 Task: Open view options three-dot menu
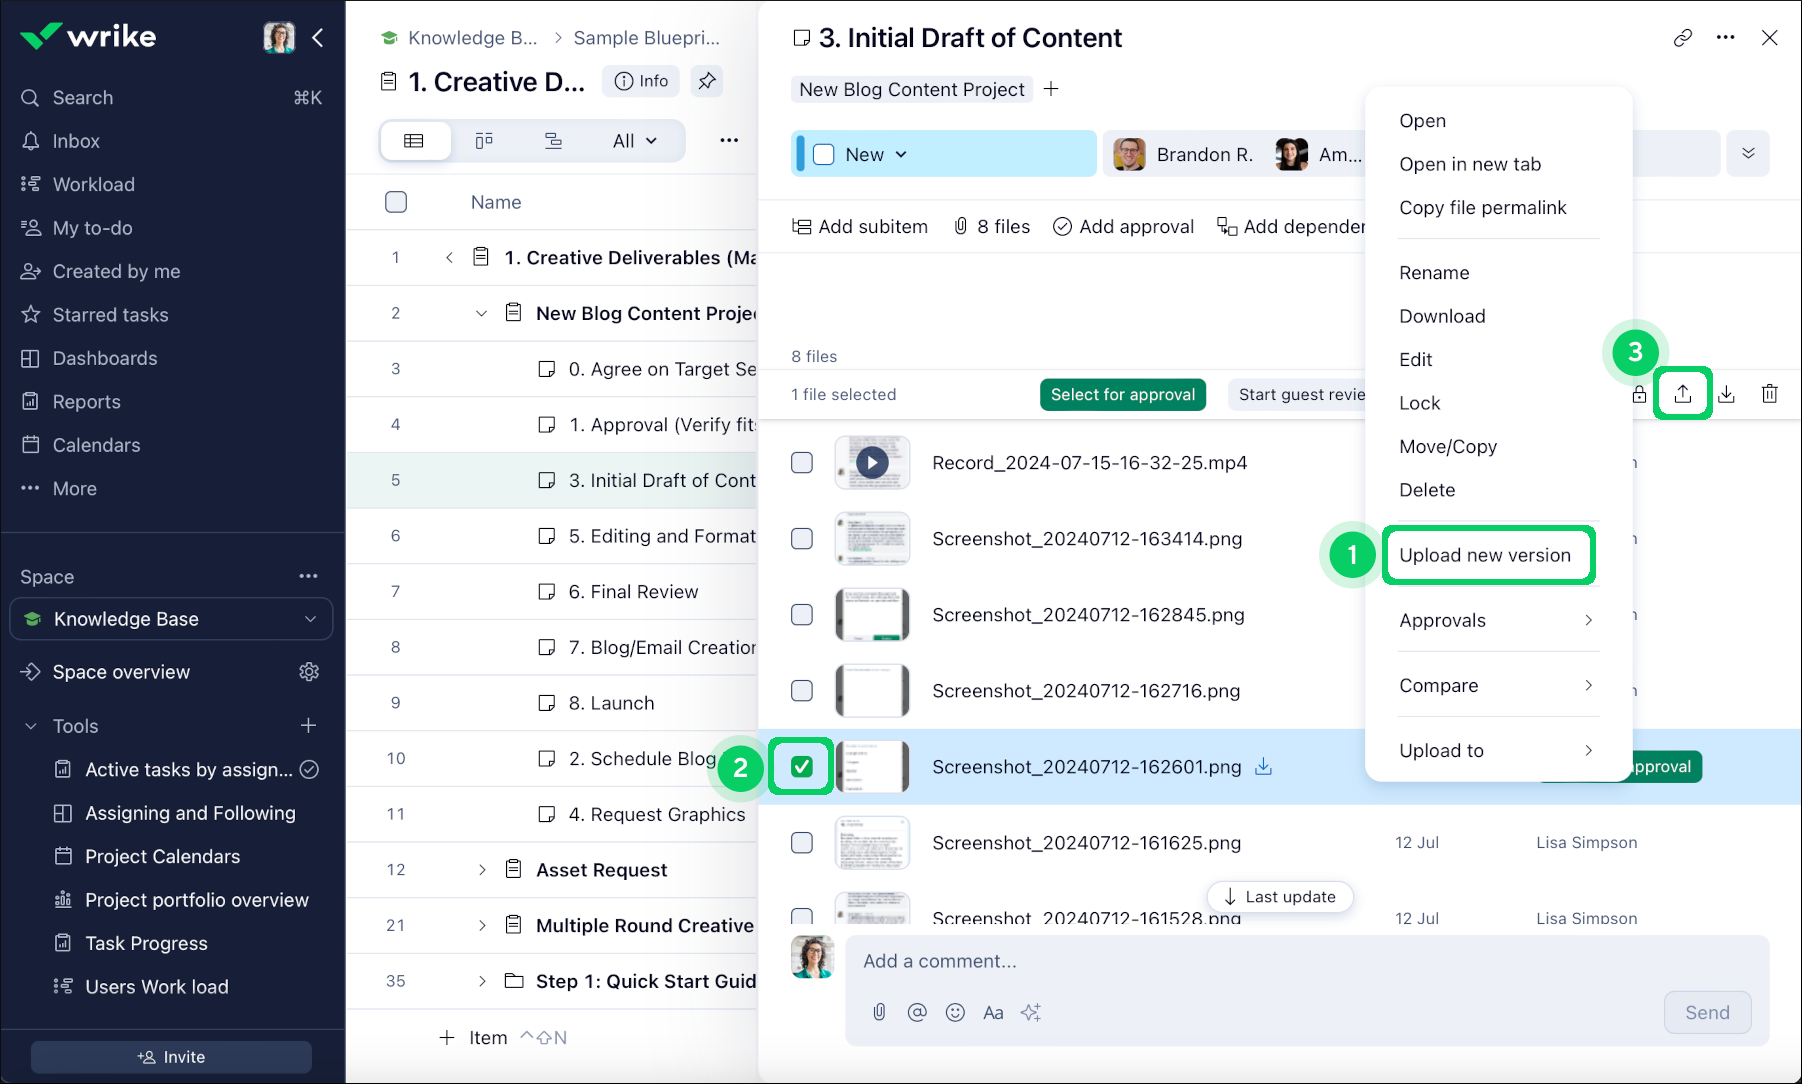729,141
